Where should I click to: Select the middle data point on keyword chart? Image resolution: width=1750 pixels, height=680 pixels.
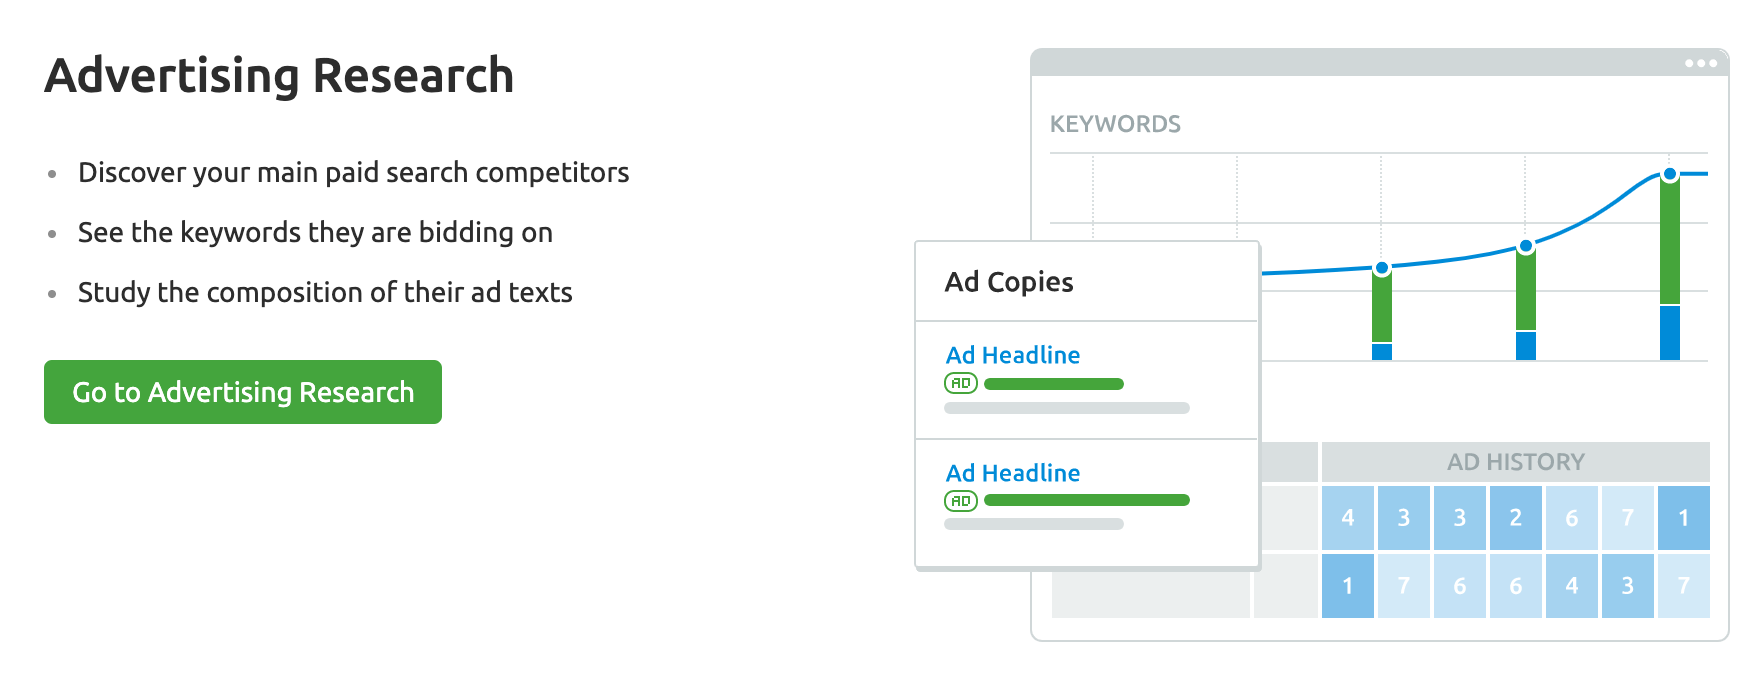pyautogui.click(x=1526, y=246)
